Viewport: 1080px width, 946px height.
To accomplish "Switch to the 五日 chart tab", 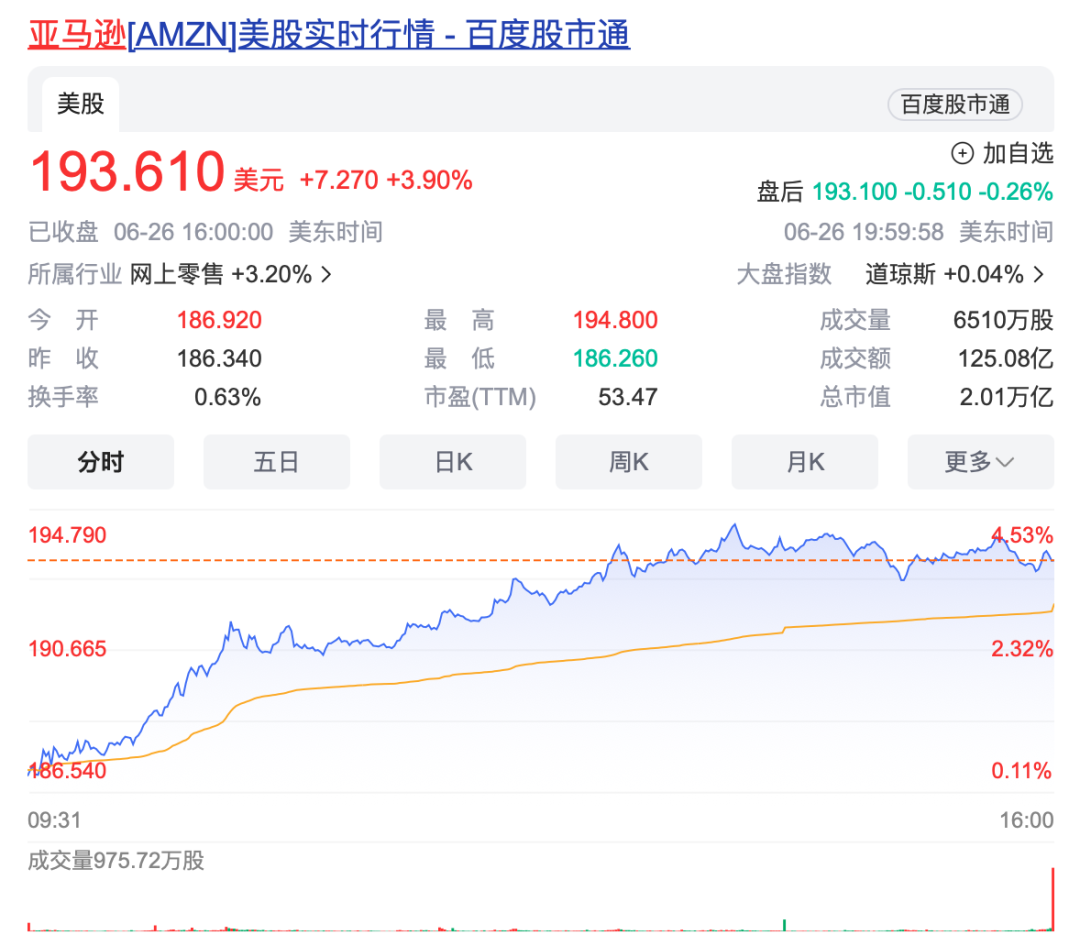I will pos(276,462).
